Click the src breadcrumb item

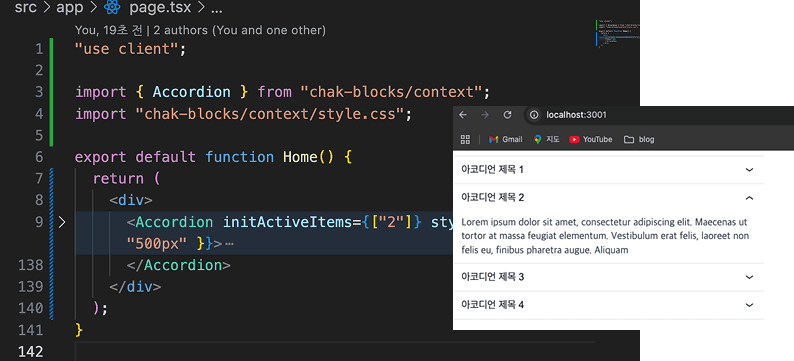click(25, 8)
